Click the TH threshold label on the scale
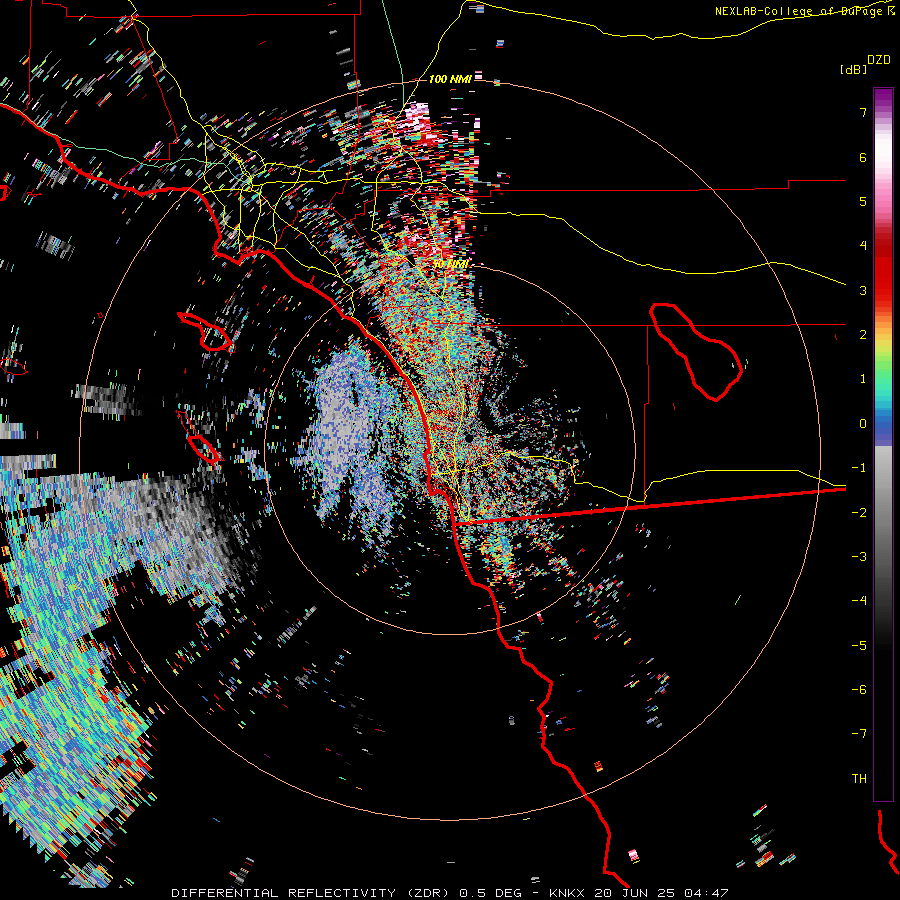 tap(859, 779)
